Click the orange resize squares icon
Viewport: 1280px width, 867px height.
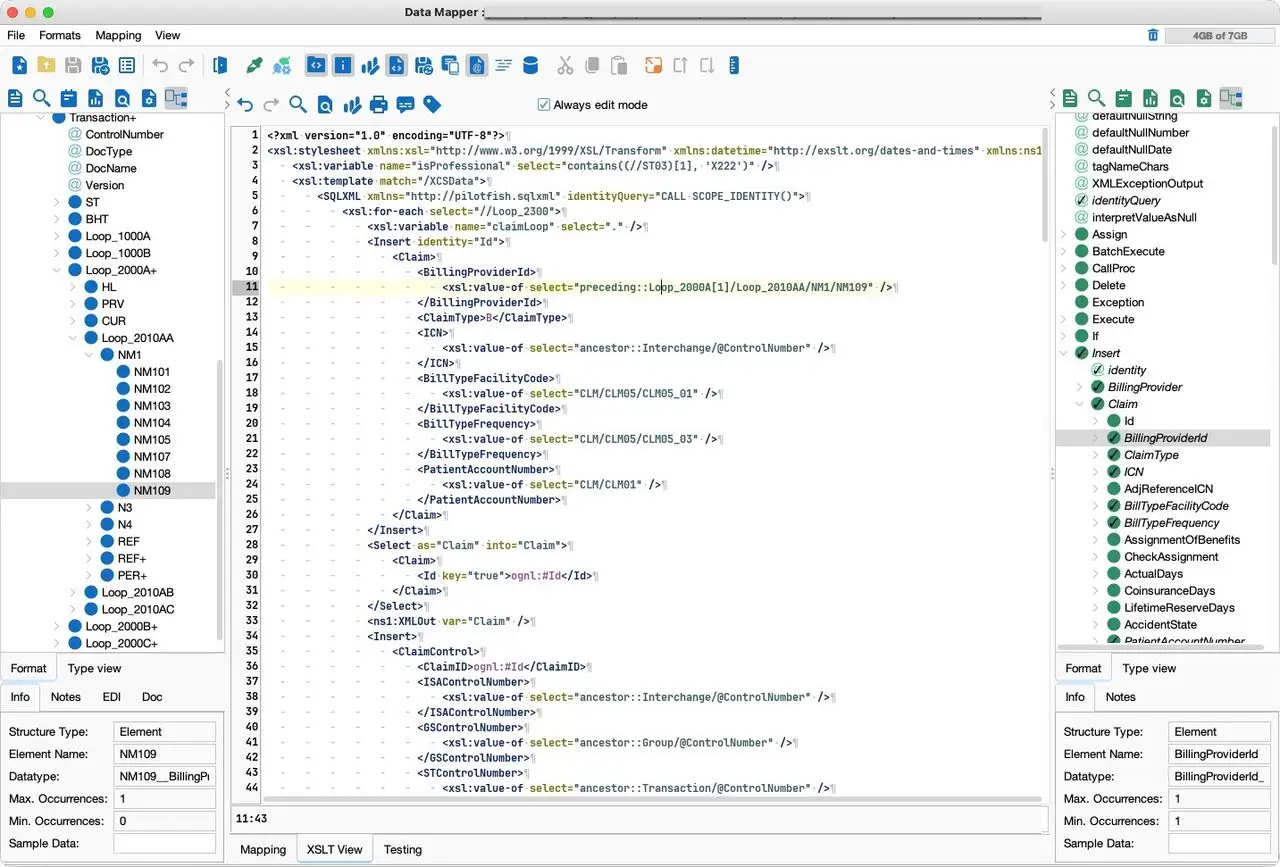click(x=653, y=66)
